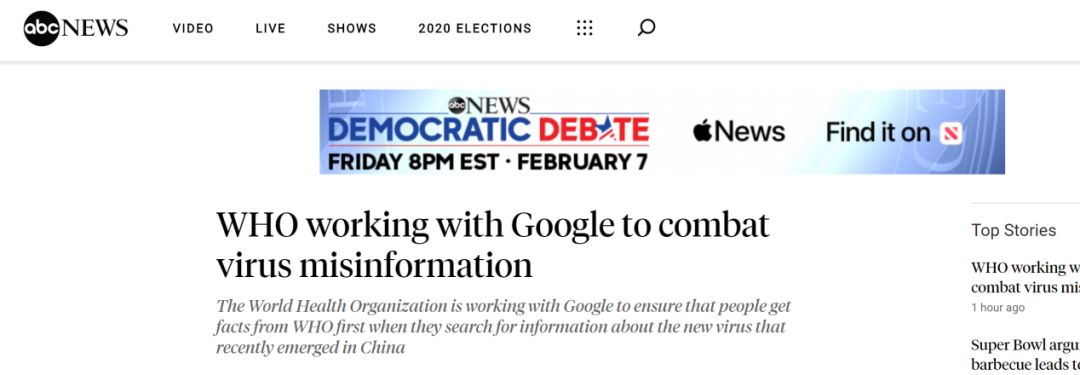Click the ABC News logo inside the banner
Image resolution: width=1080 pixels, height=375 pixels.
click(489, 105)
